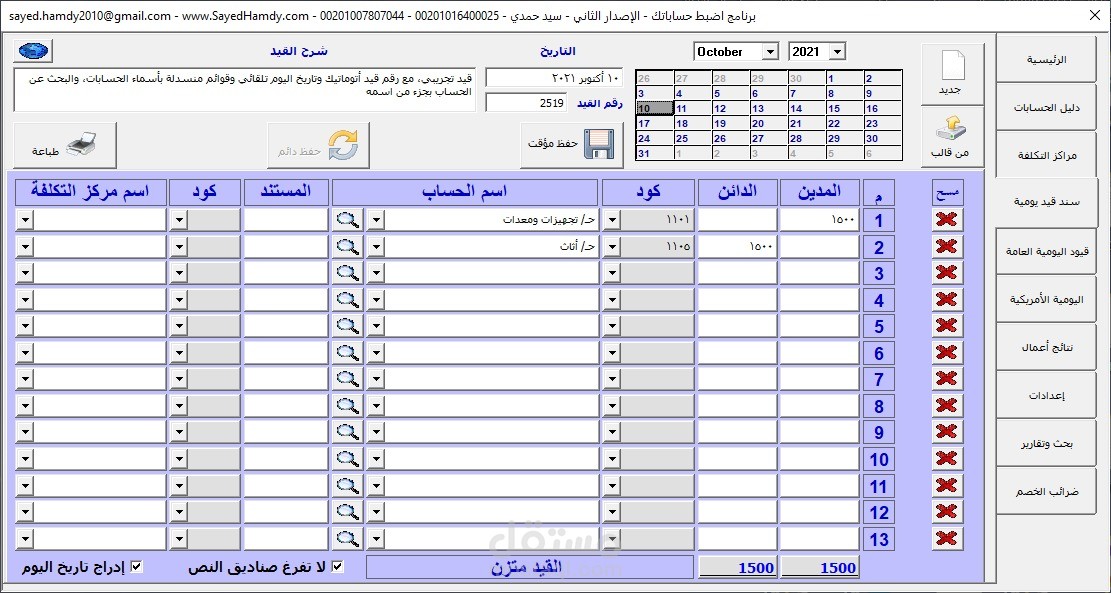Toggle the إدراج تاريخ اليوم checkbox

[138, 566]
